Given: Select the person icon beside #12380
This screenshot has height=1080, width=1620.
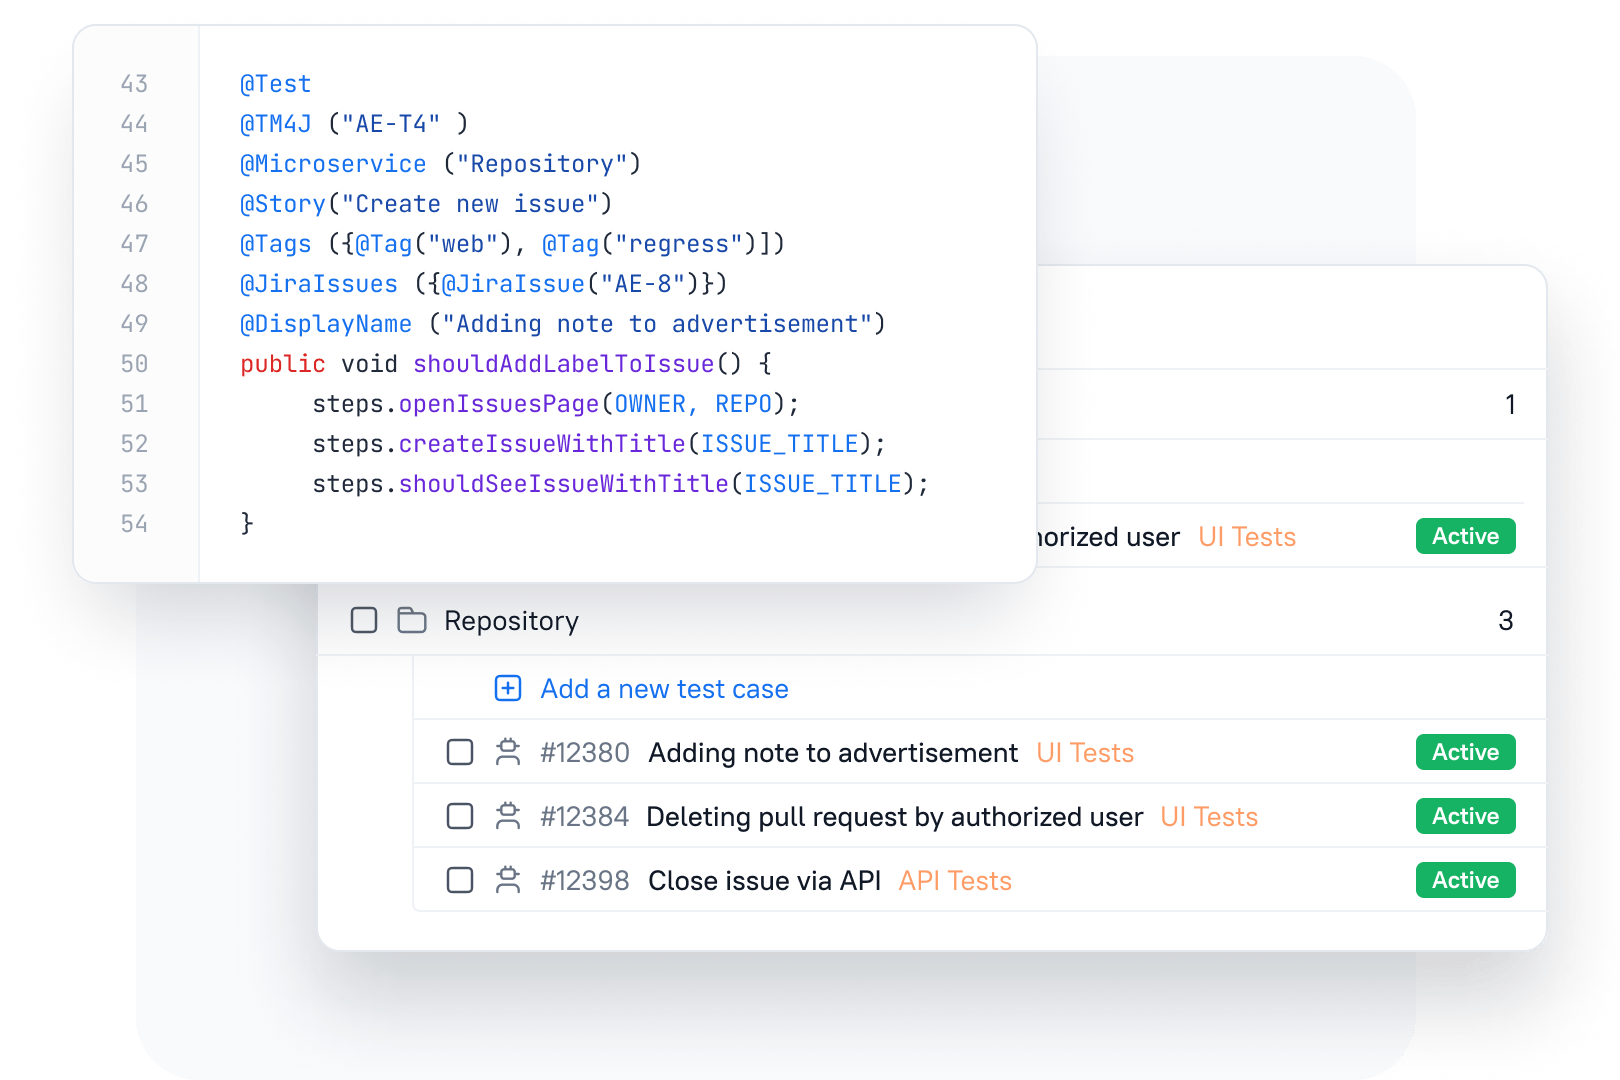Looking at the screenshot, I should (510, 752).
